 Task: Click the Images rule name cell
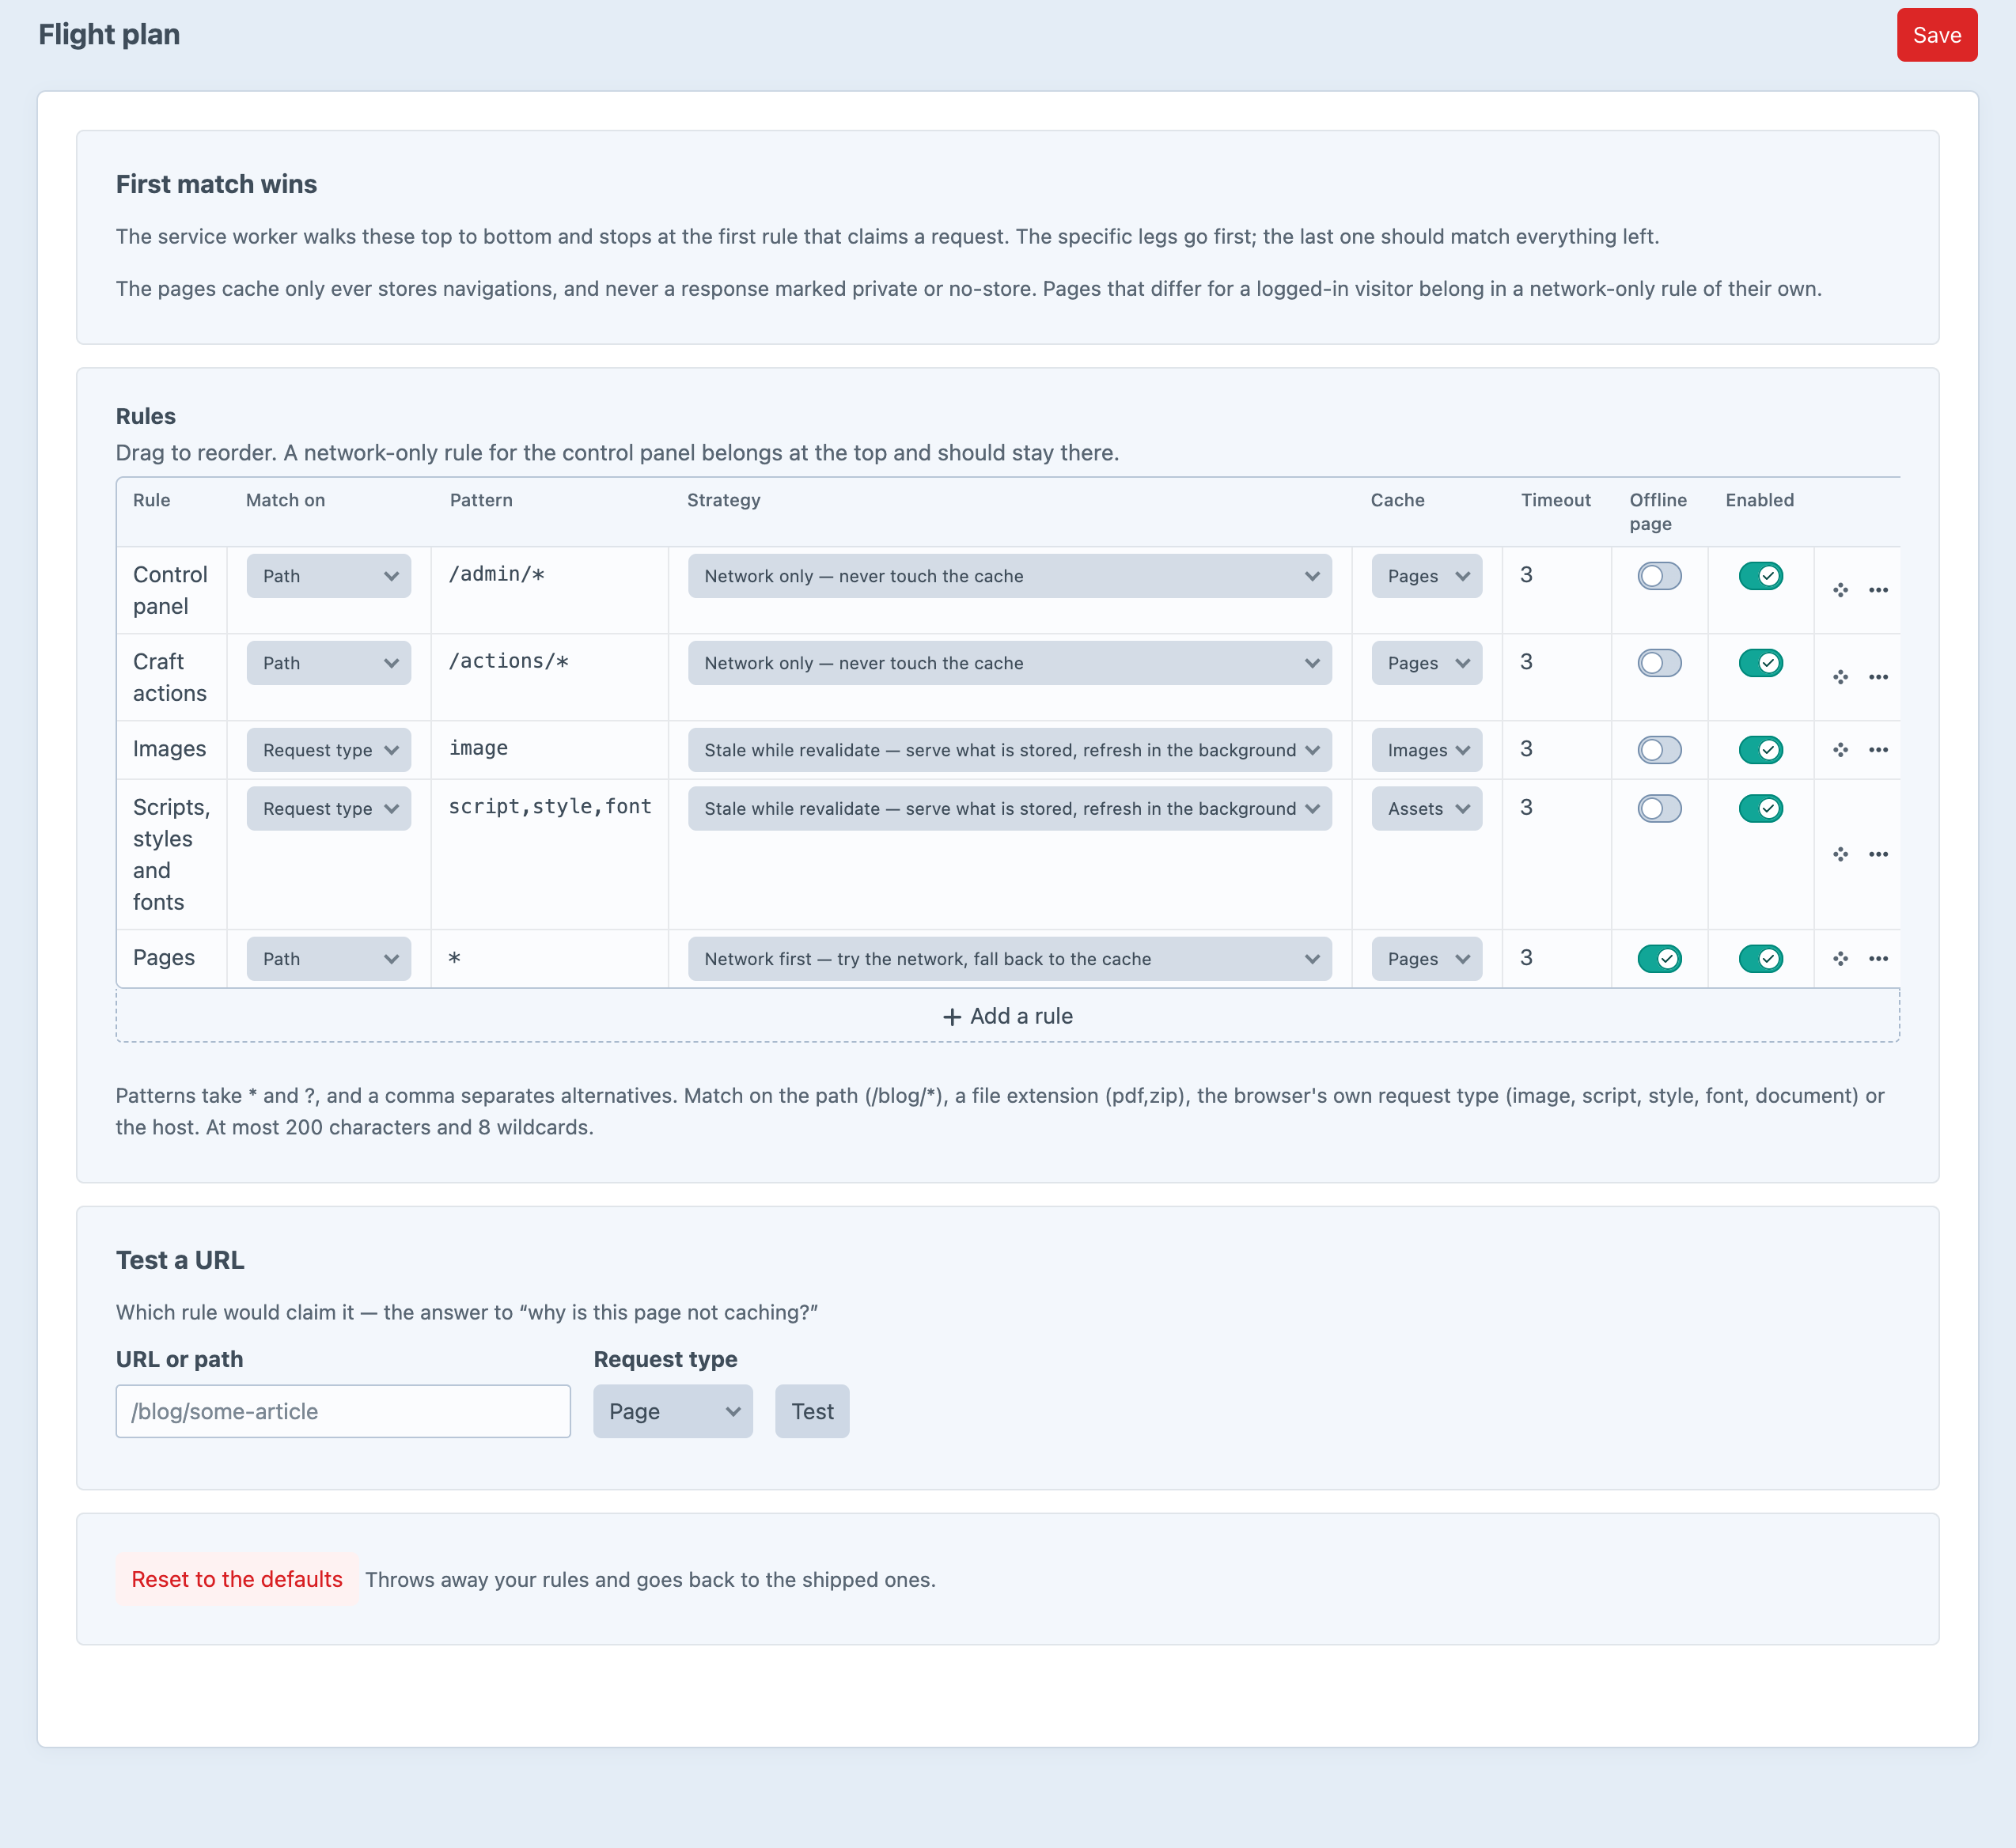170,749
